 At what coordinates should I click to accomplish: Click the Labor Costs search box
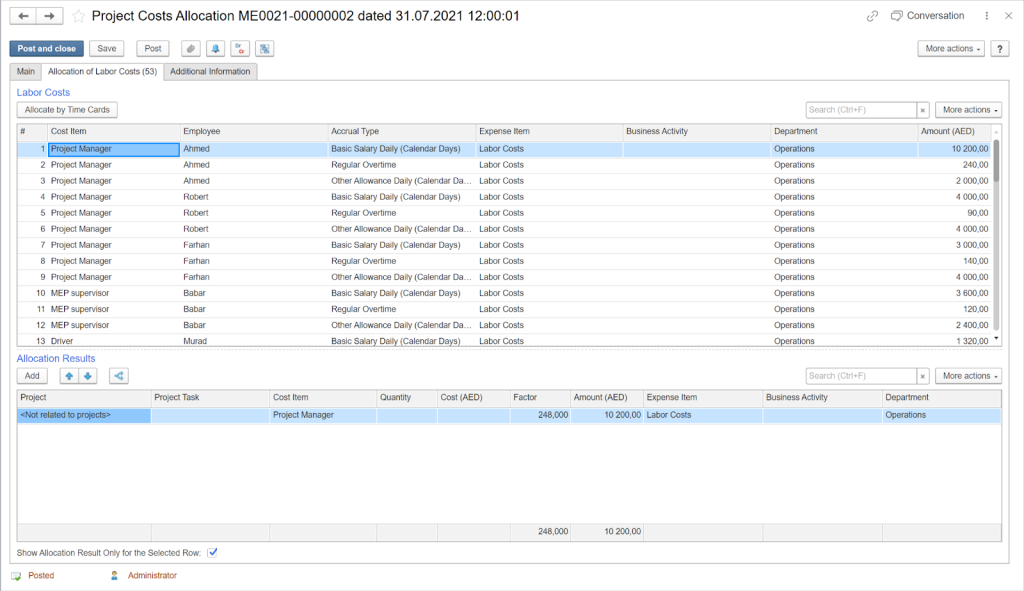pos(861,110)
